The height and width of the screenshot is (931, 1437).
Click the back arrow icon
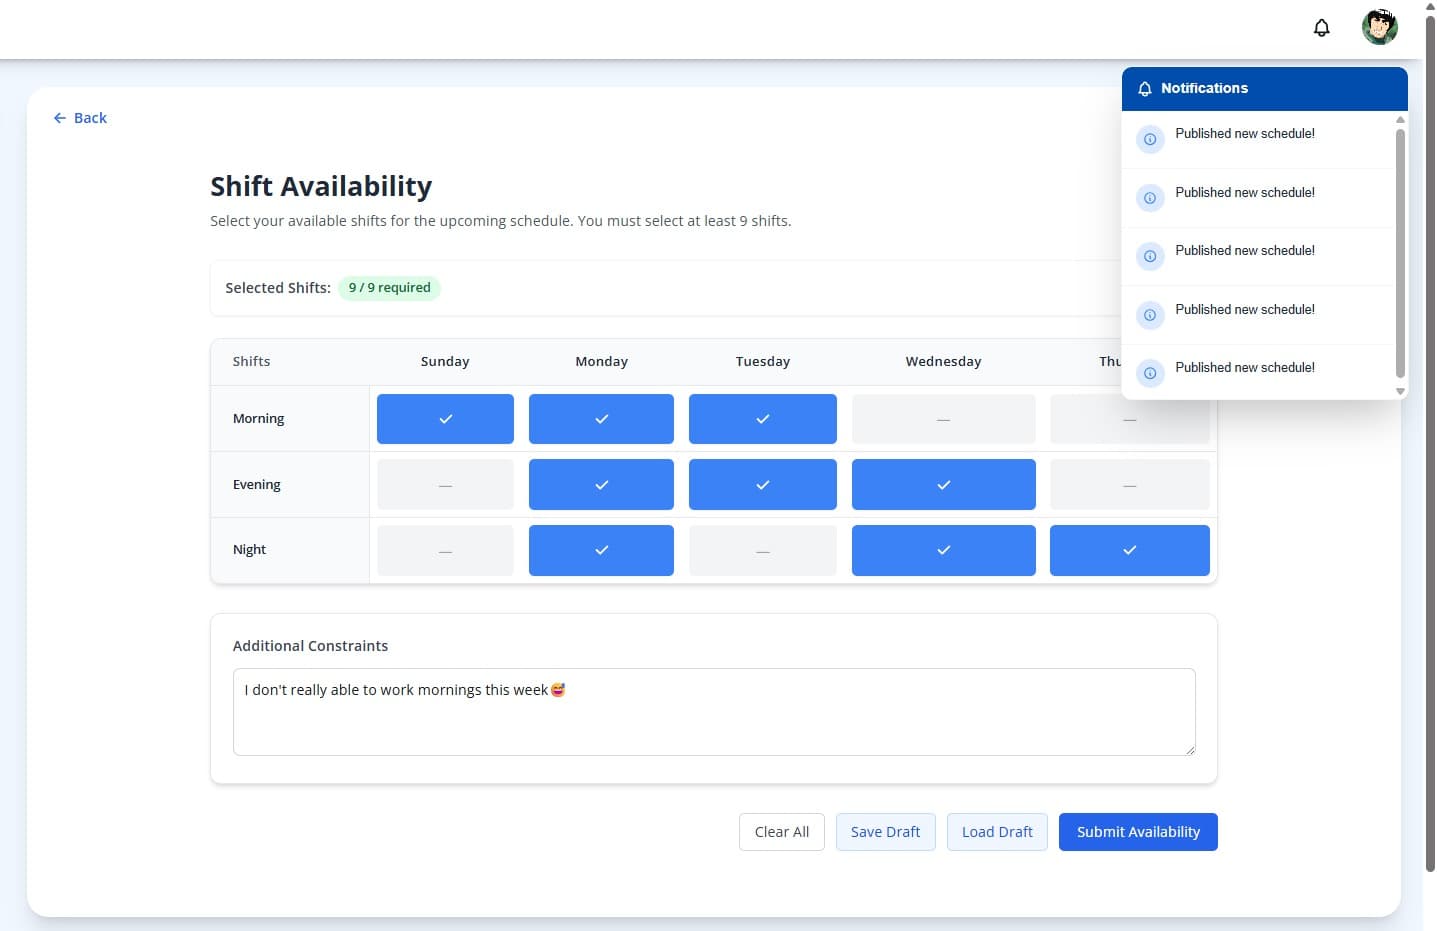60,118
